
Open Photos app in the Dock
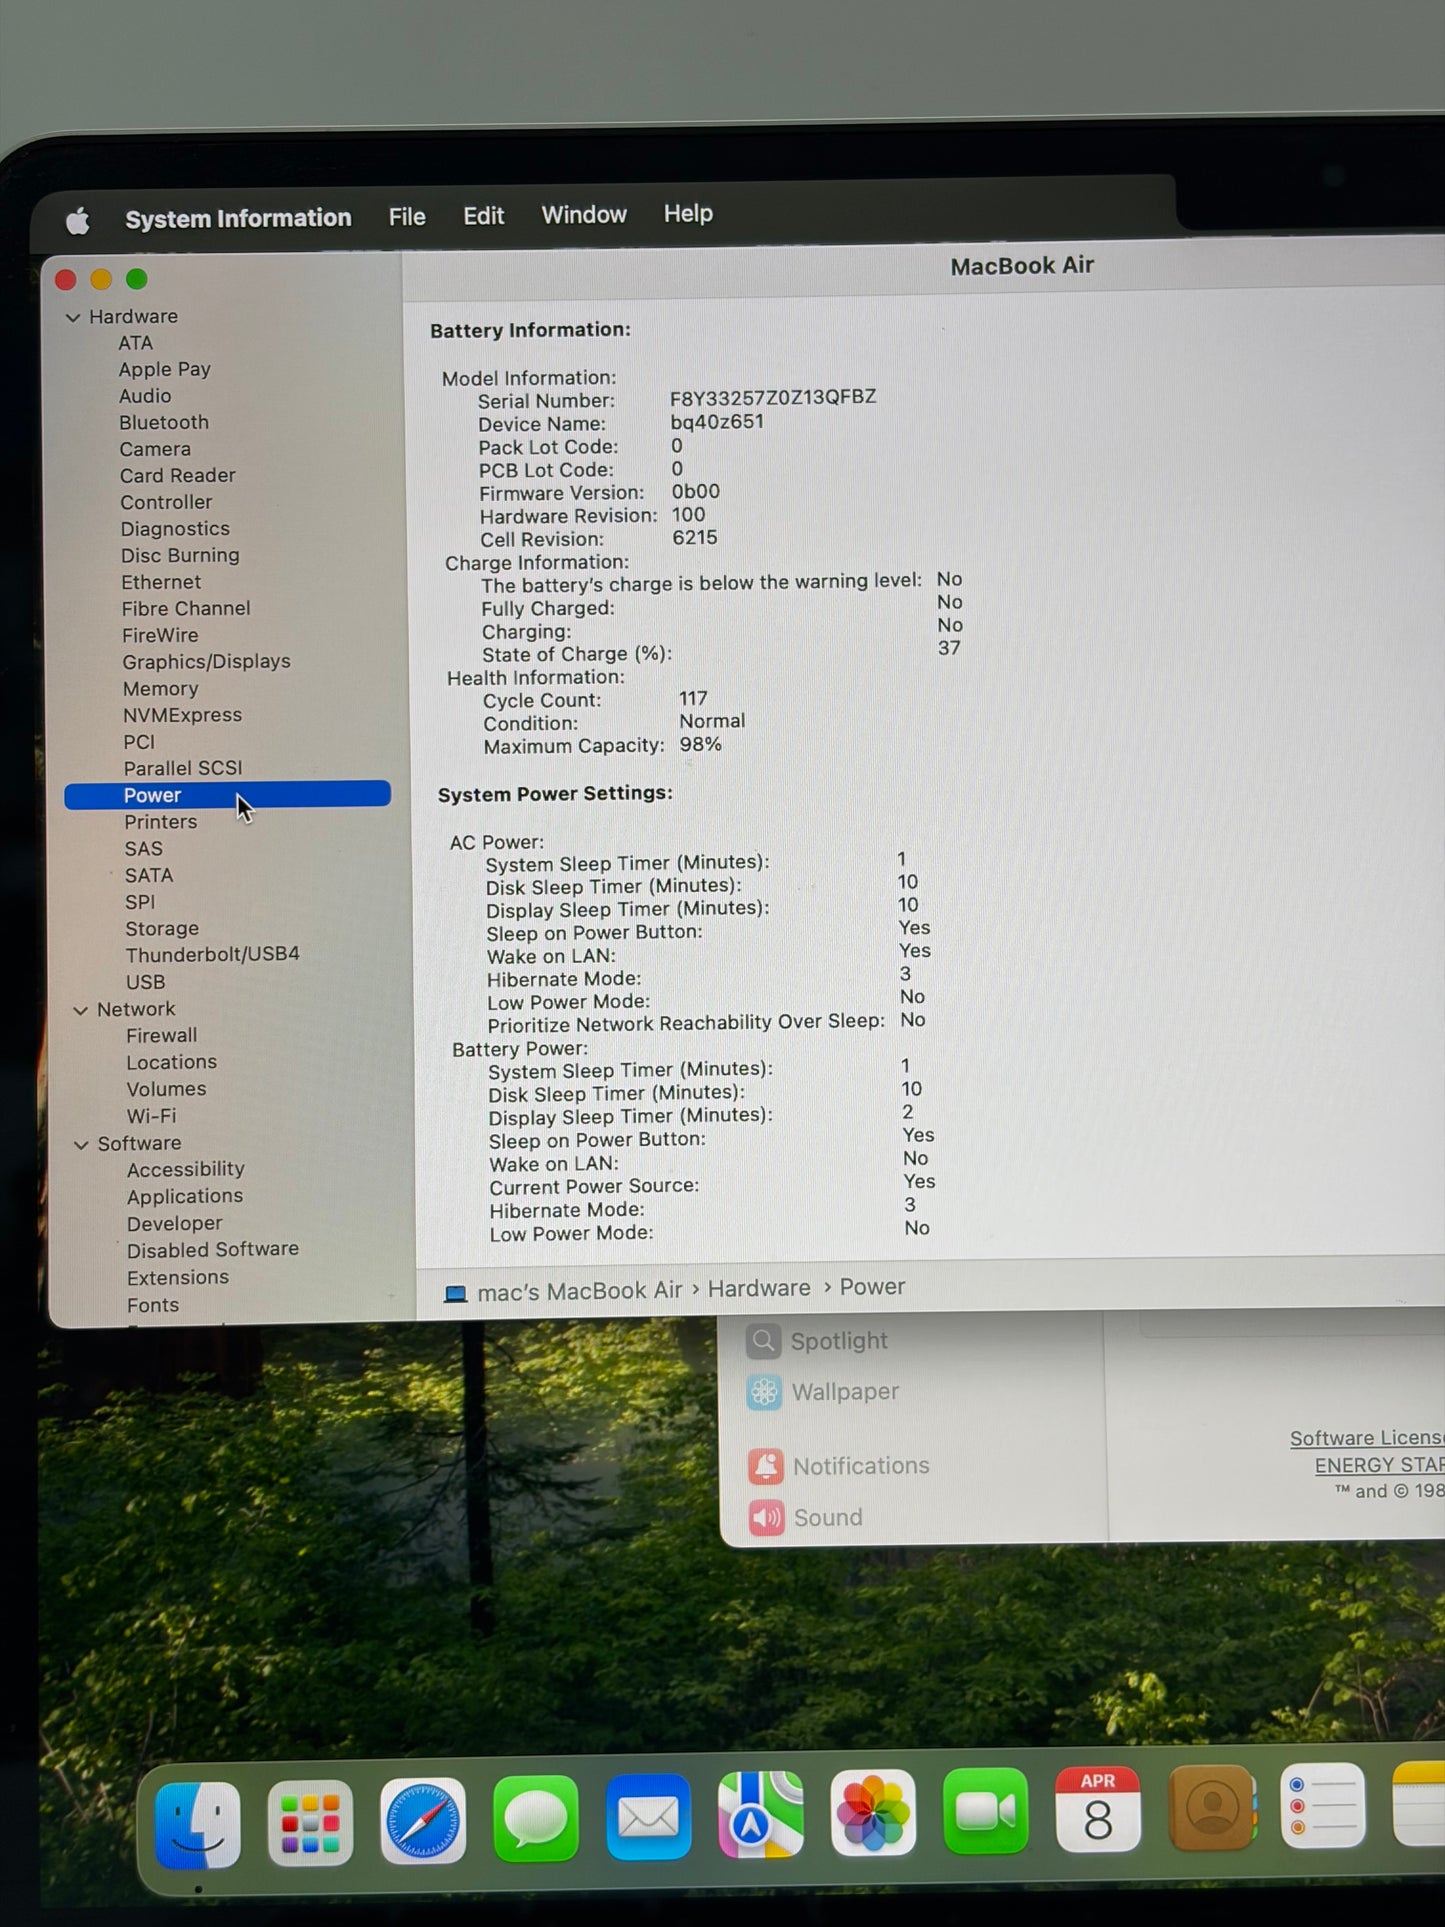click(x=873, y=1812)
